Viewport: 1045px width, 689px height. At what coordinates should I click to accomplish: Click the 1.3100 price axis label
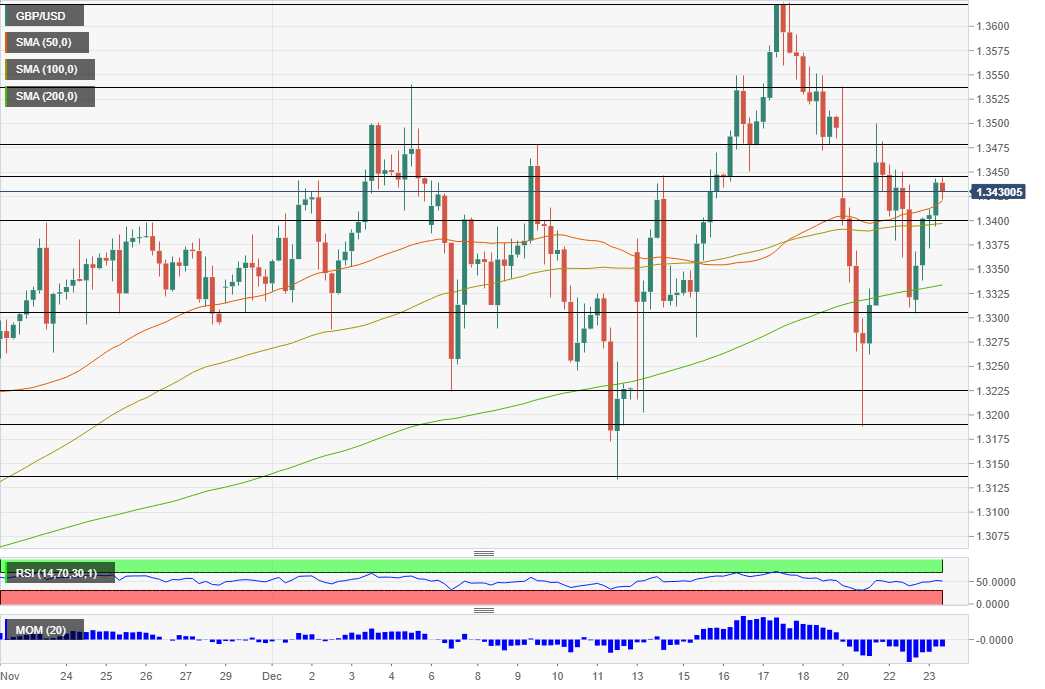[x=992, y=512]
